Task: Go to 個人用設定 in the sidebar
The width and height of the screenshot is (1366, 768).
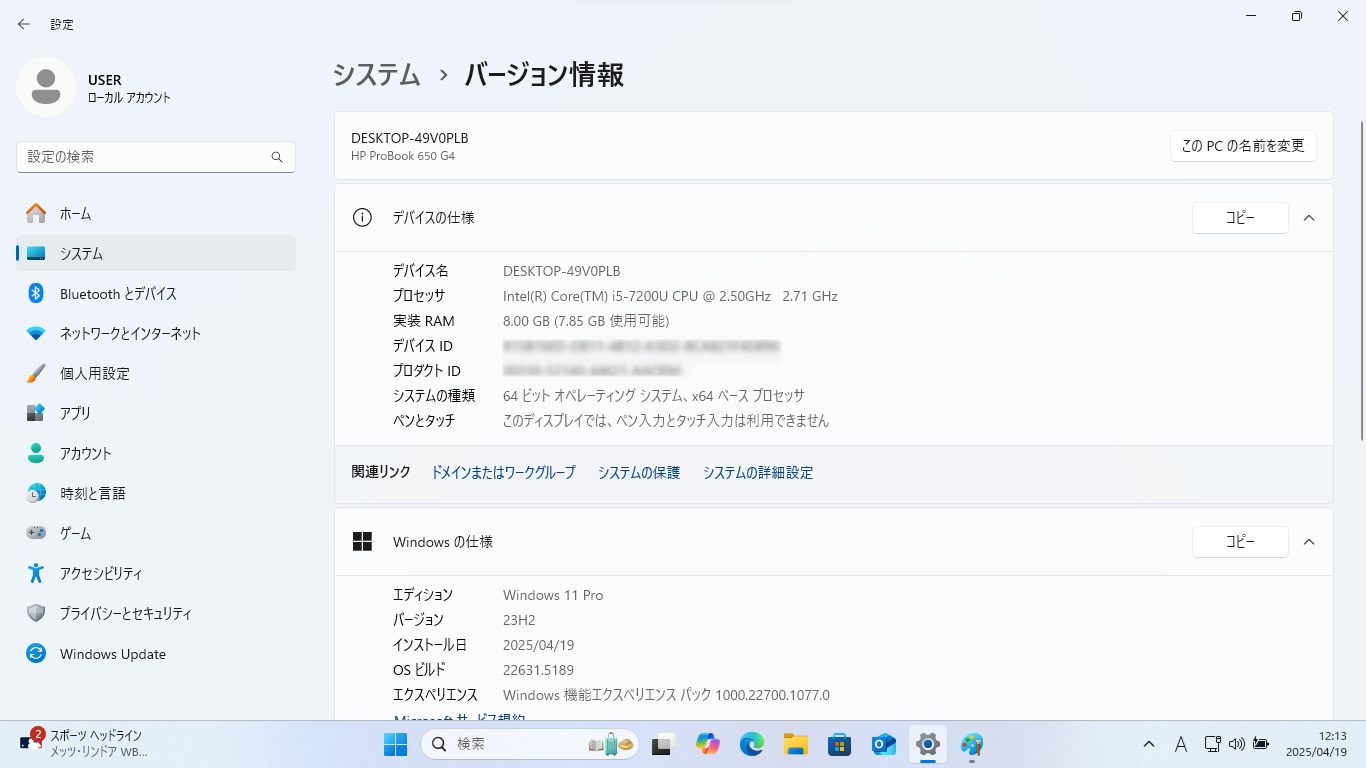Action: (156, 373)
